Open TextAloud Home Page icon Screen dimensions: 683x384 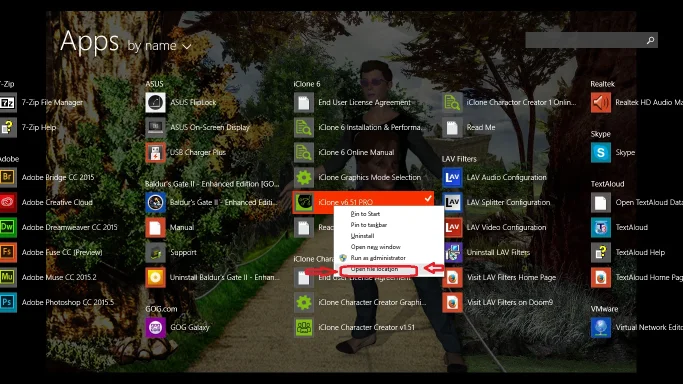pos(601,277)
